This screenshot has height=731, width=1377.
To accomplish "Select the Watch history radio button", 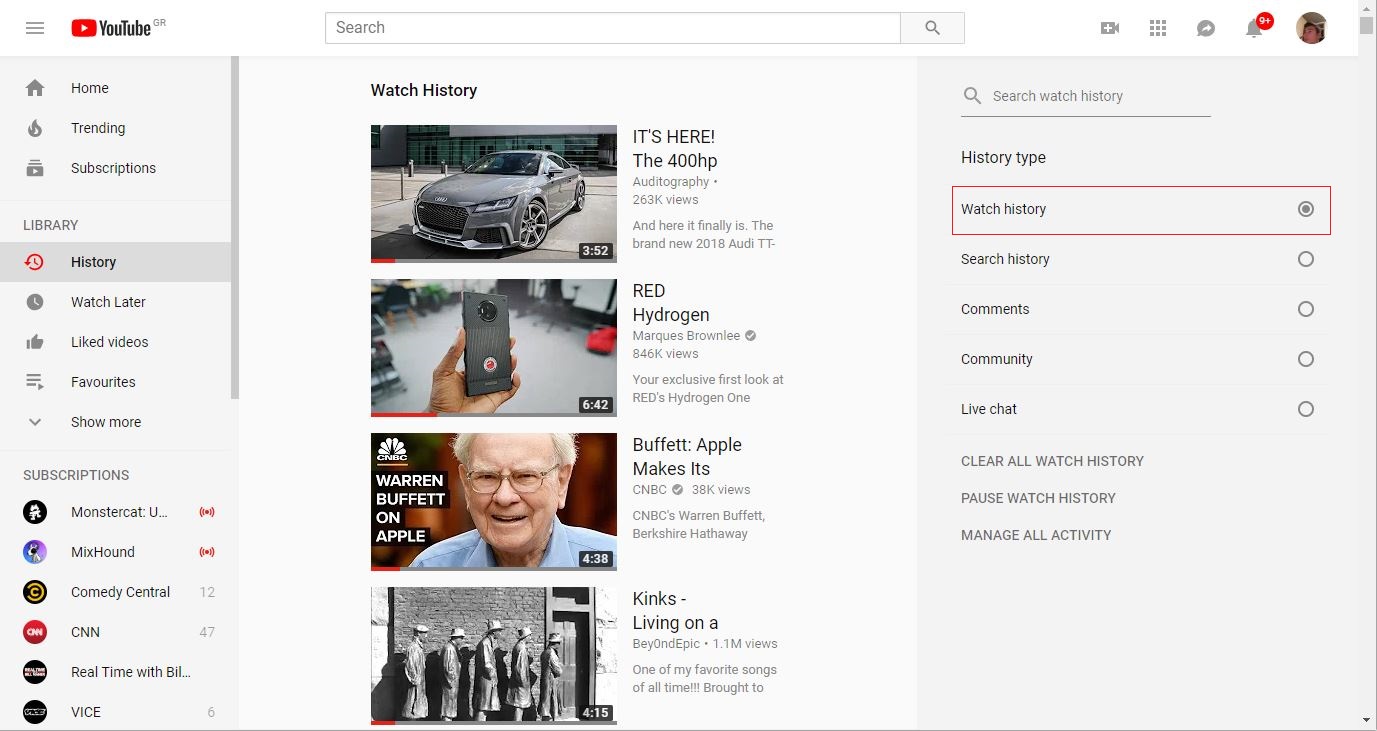I will point(1305,209).
